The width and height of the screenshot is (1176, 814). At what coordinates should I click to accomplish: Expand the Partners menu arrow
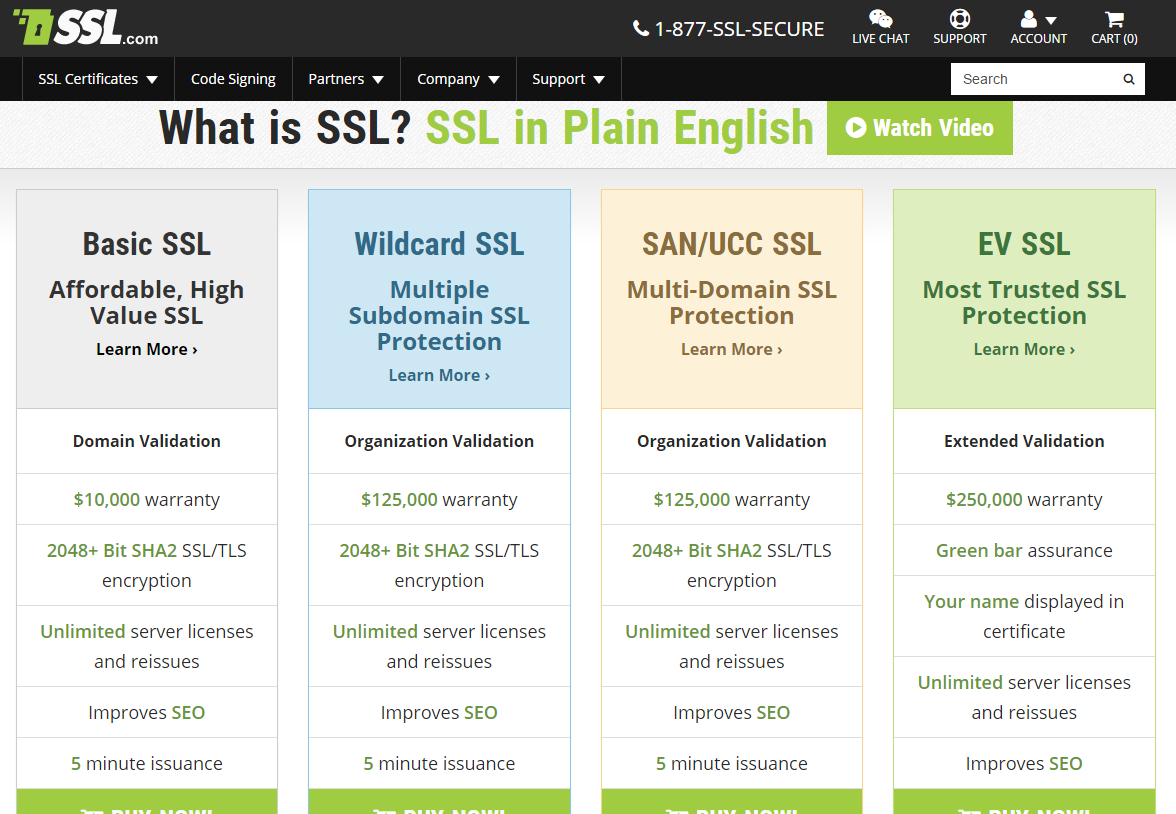(378, 80)
